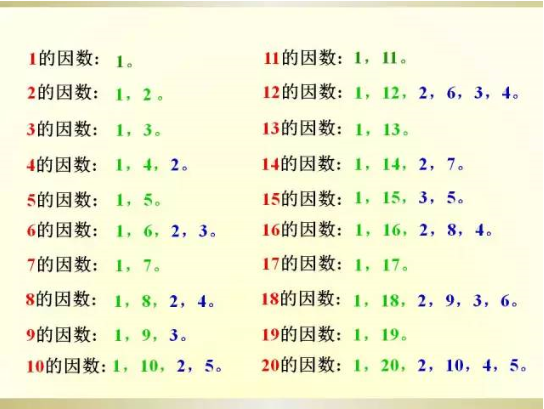The height and width of the screenshot is (409, 544).
Task: Click the green 9 in the 9 row
Action: 146,335
